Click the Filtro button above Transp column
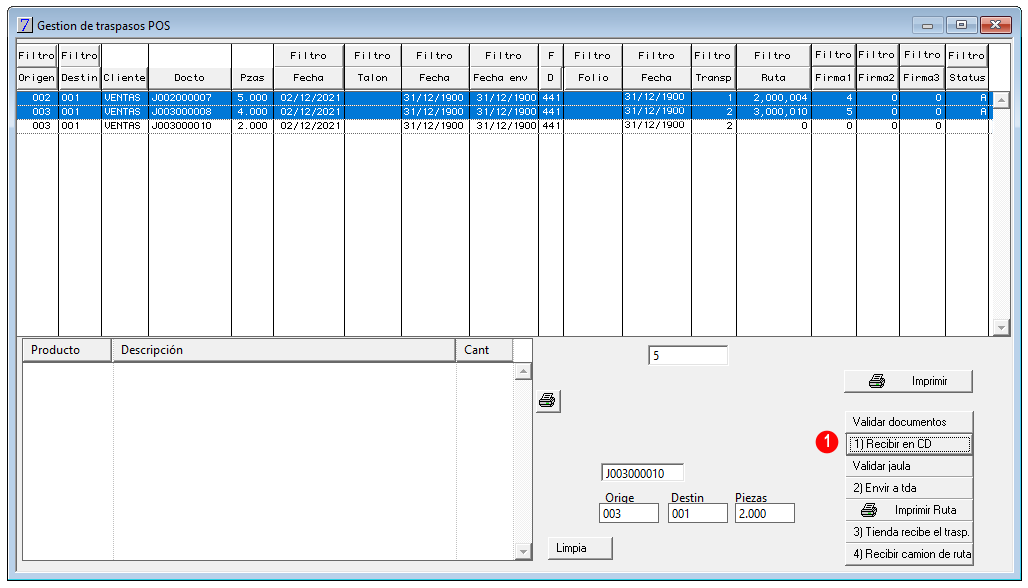 click(713, 56)
